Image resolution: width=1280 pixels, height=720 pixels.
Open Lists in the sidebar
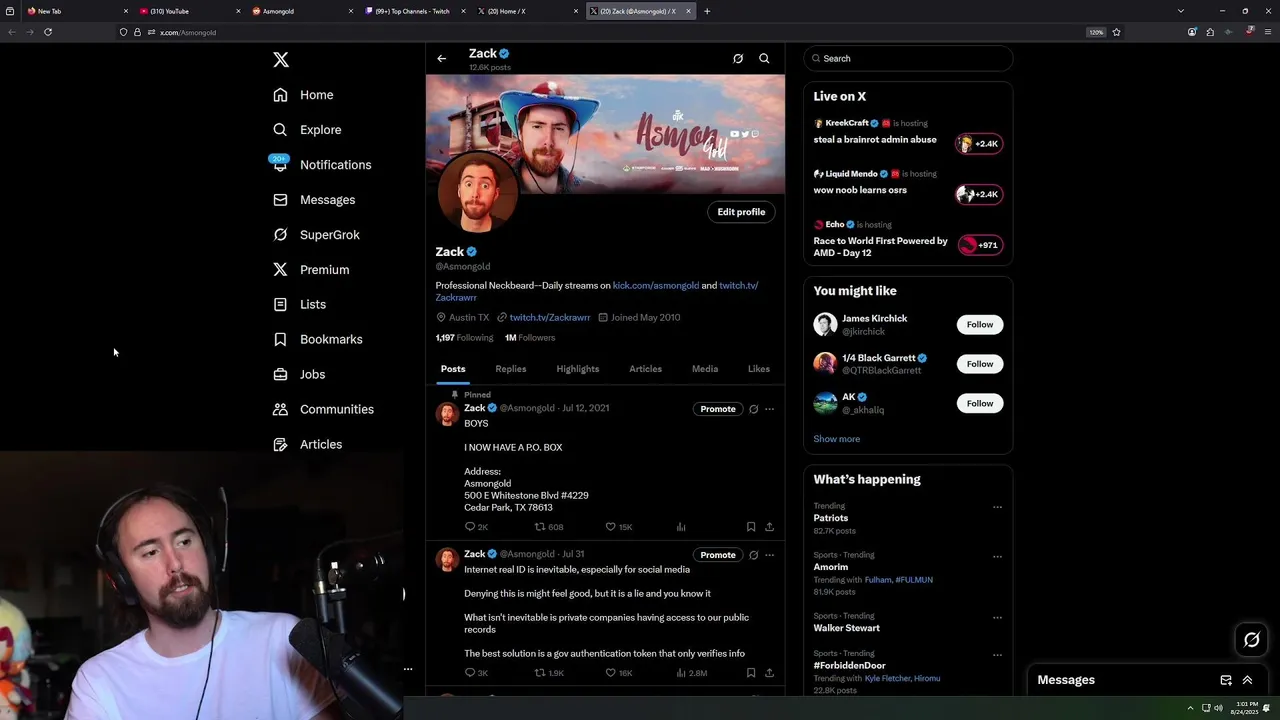299,304
